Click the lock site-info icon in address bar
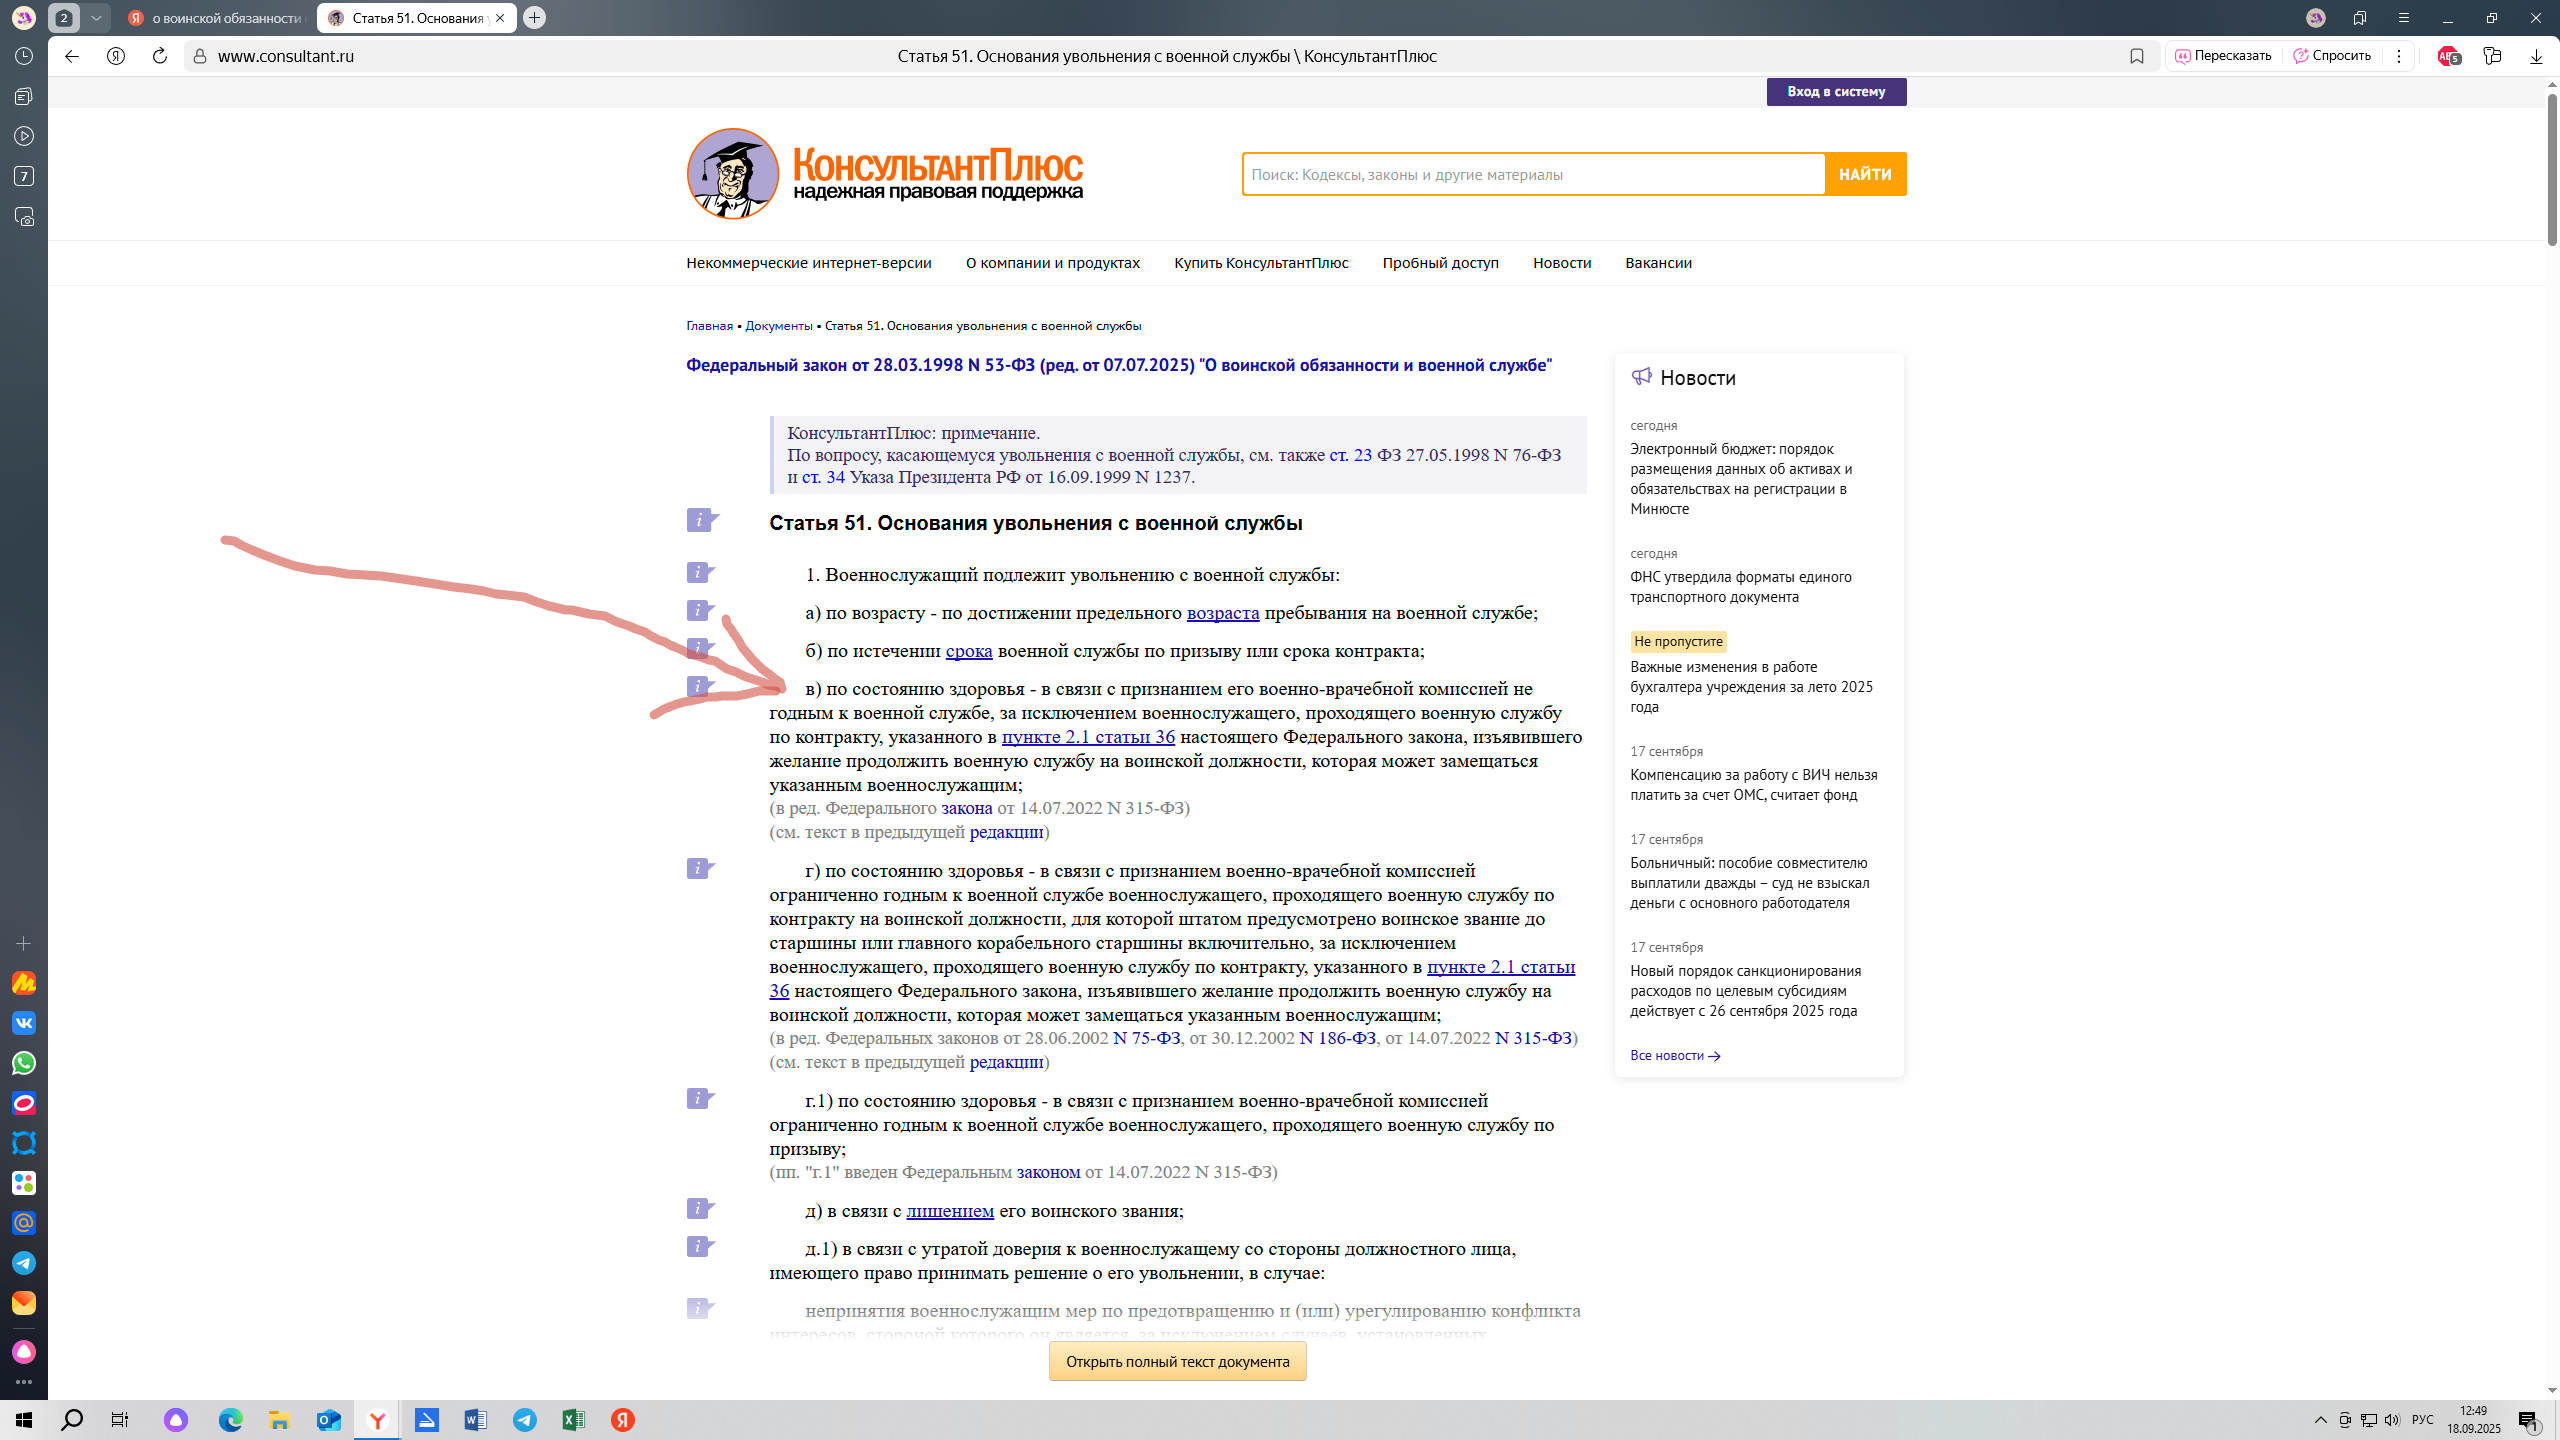This screenshot has width=2560, height=1440. (x=200, y=56)
